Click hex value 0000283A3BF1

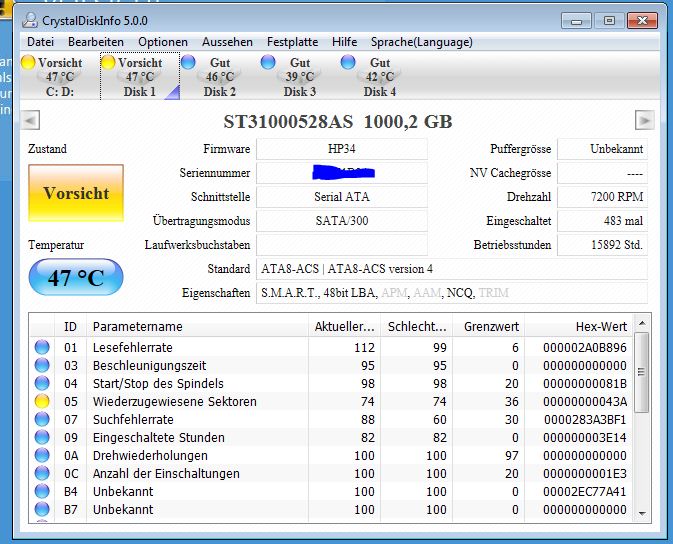pyautogui.click(x=585, y=419)
